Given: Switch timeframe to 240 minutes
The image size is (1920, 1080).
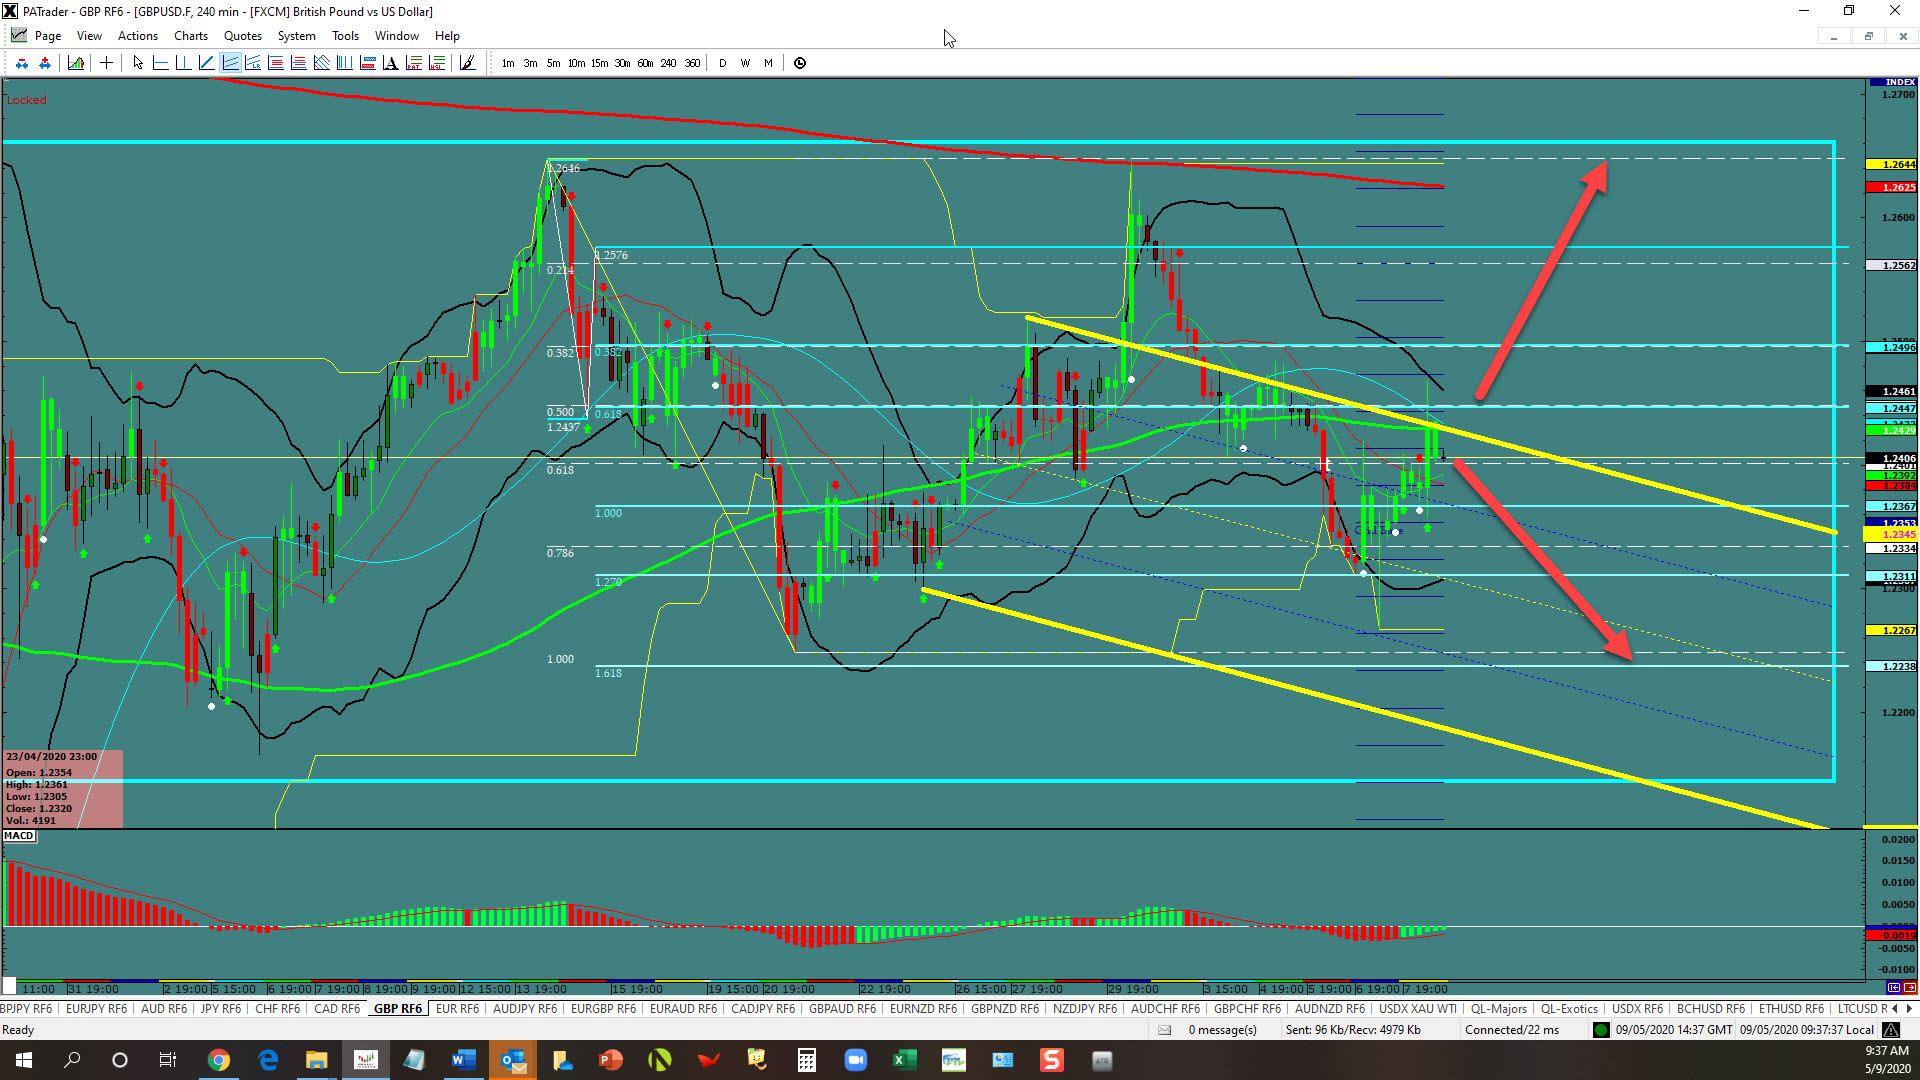Looking at the screenshot, I should (668, 63).
